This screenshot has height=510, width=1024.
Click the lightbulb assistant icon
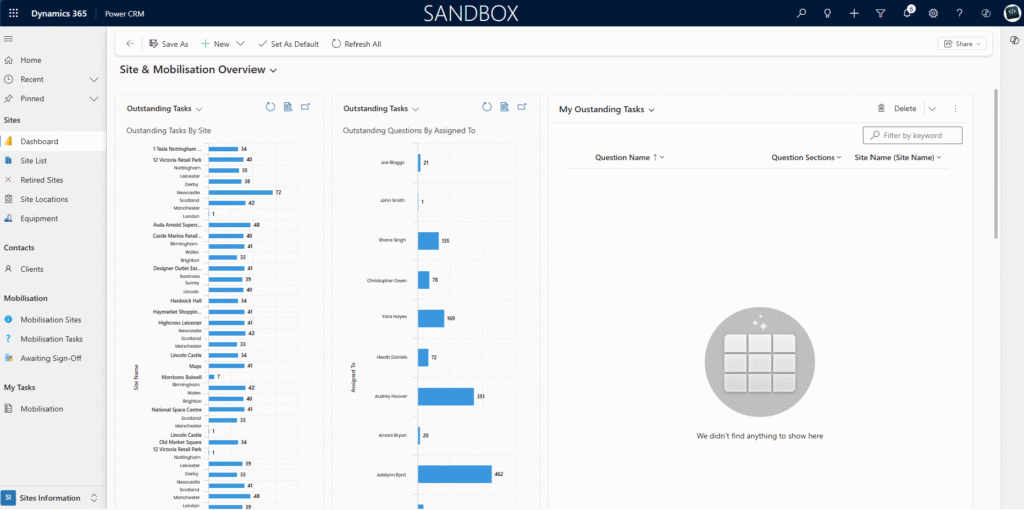tap(827, 13)
